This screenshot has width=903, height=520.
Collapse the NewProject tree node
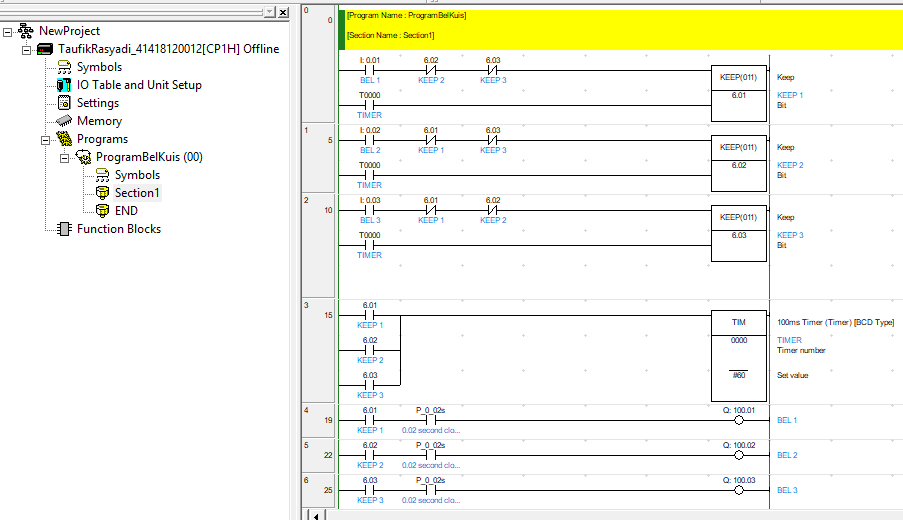(x=7, y=32)
